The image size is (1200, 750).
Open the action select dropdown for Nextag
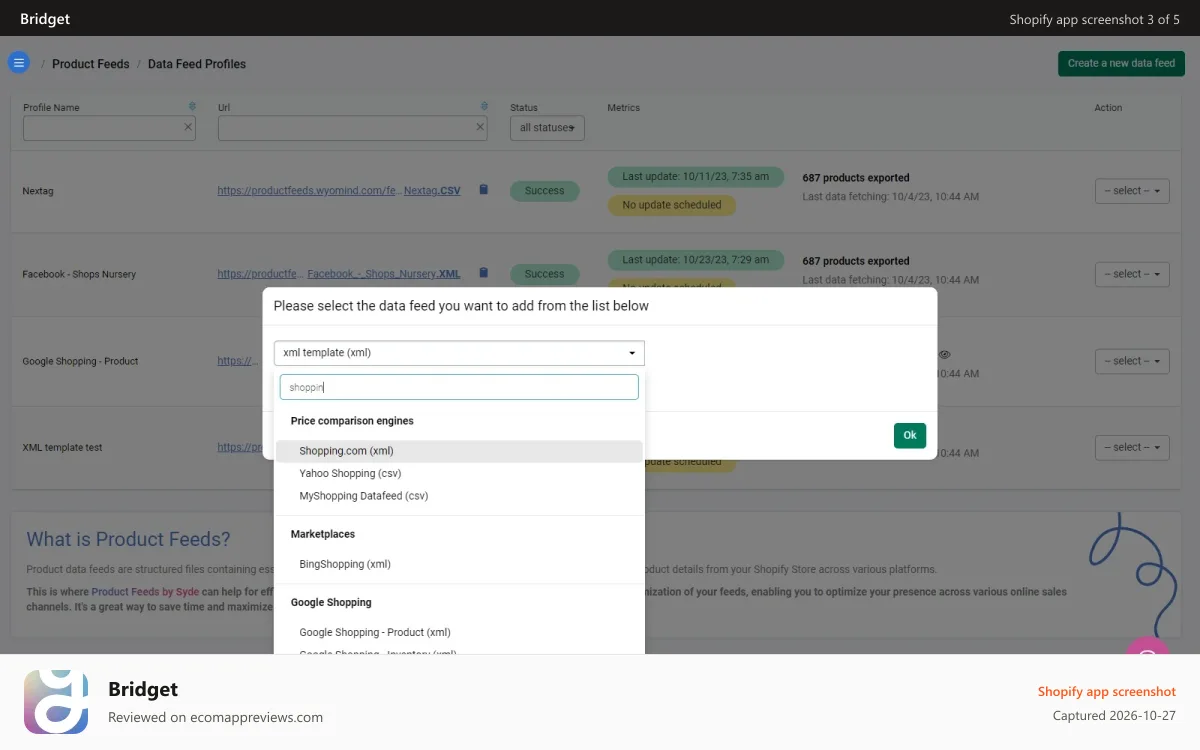[x=1132, y=191]
